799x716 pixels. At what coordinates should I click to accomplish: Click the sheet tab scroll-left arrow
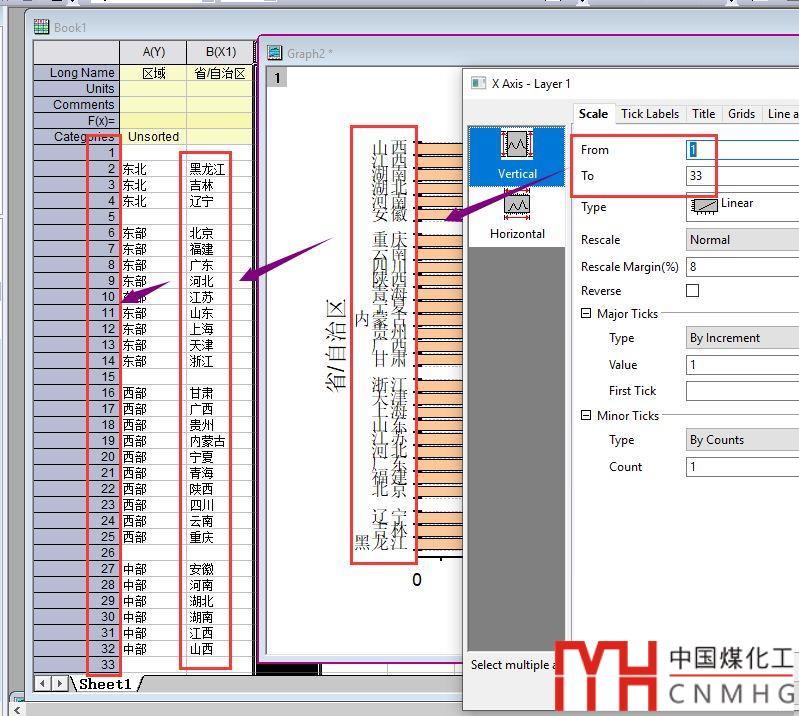pos(43,683)
